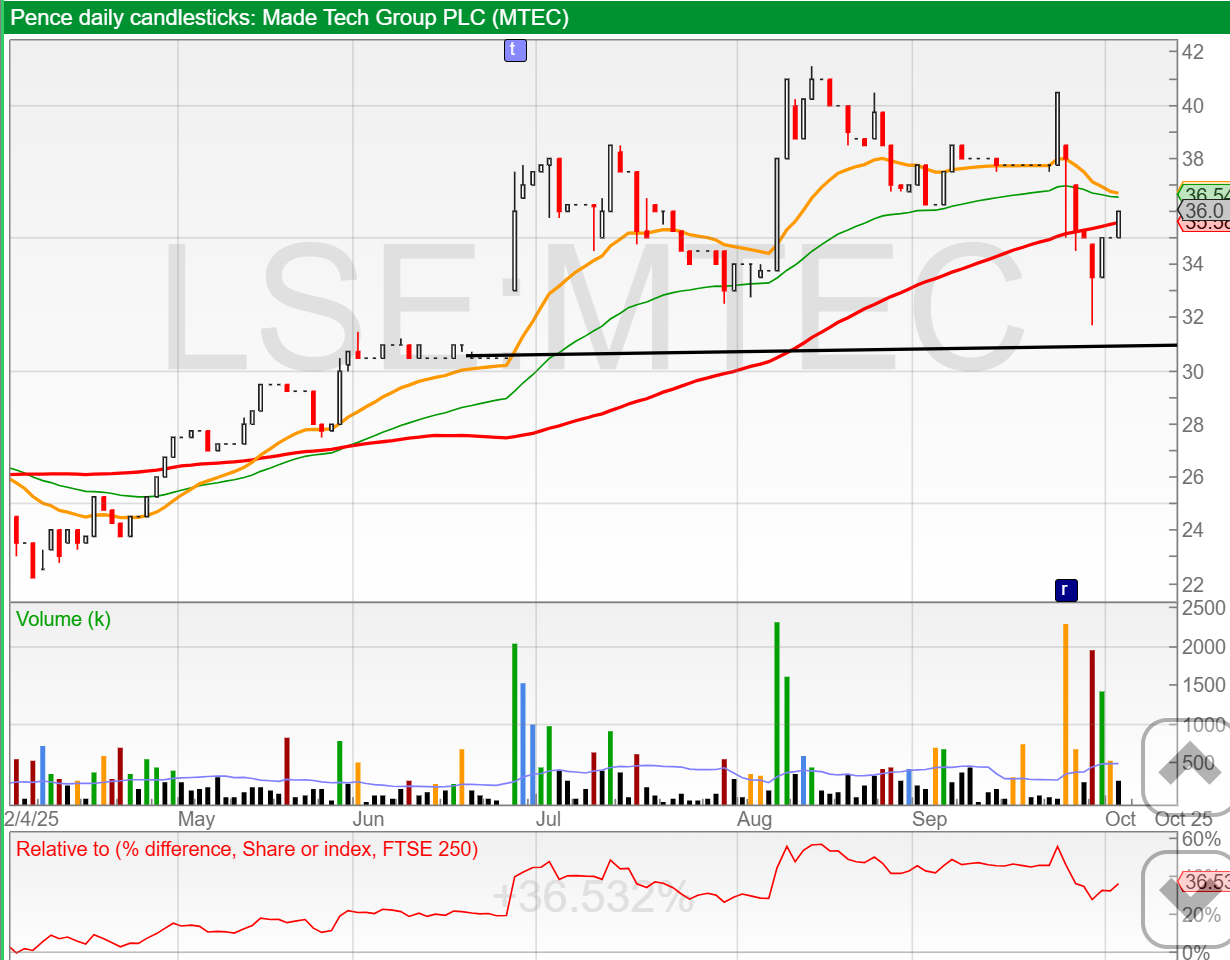Click the blue 't' event marker
This screenshot has width=1230, height=960.
(514, 49)
